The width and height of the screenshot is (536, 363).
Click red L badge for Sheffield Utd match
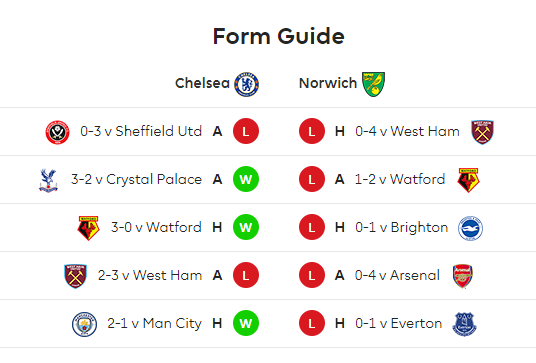(246, 131)
